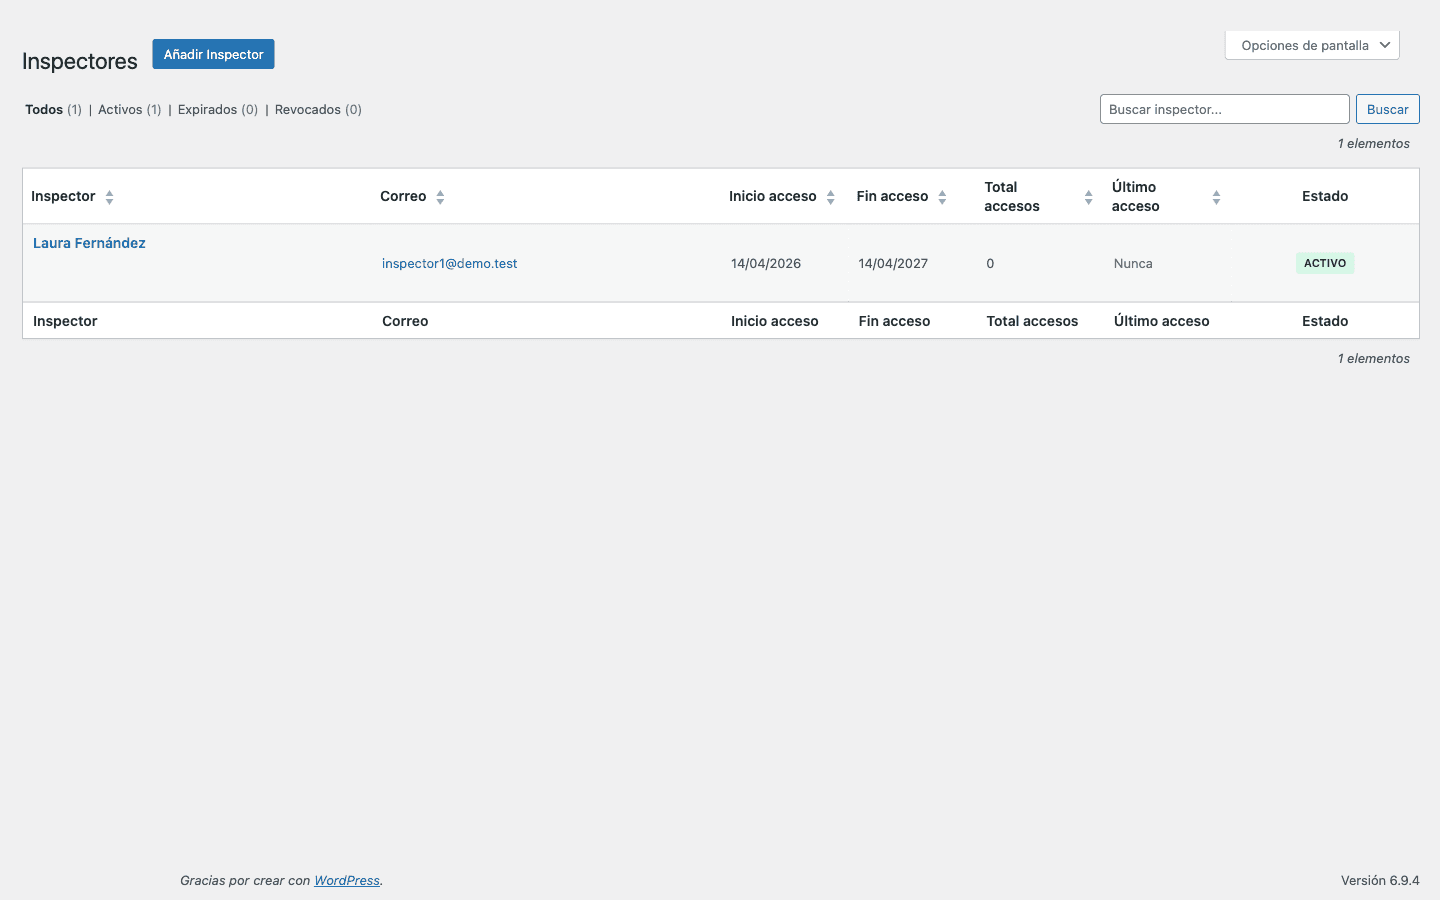Screen dimensions: 1440x900
Task: Click the Inicio acceso sort arrows
Action: click(x=830, y=197)
